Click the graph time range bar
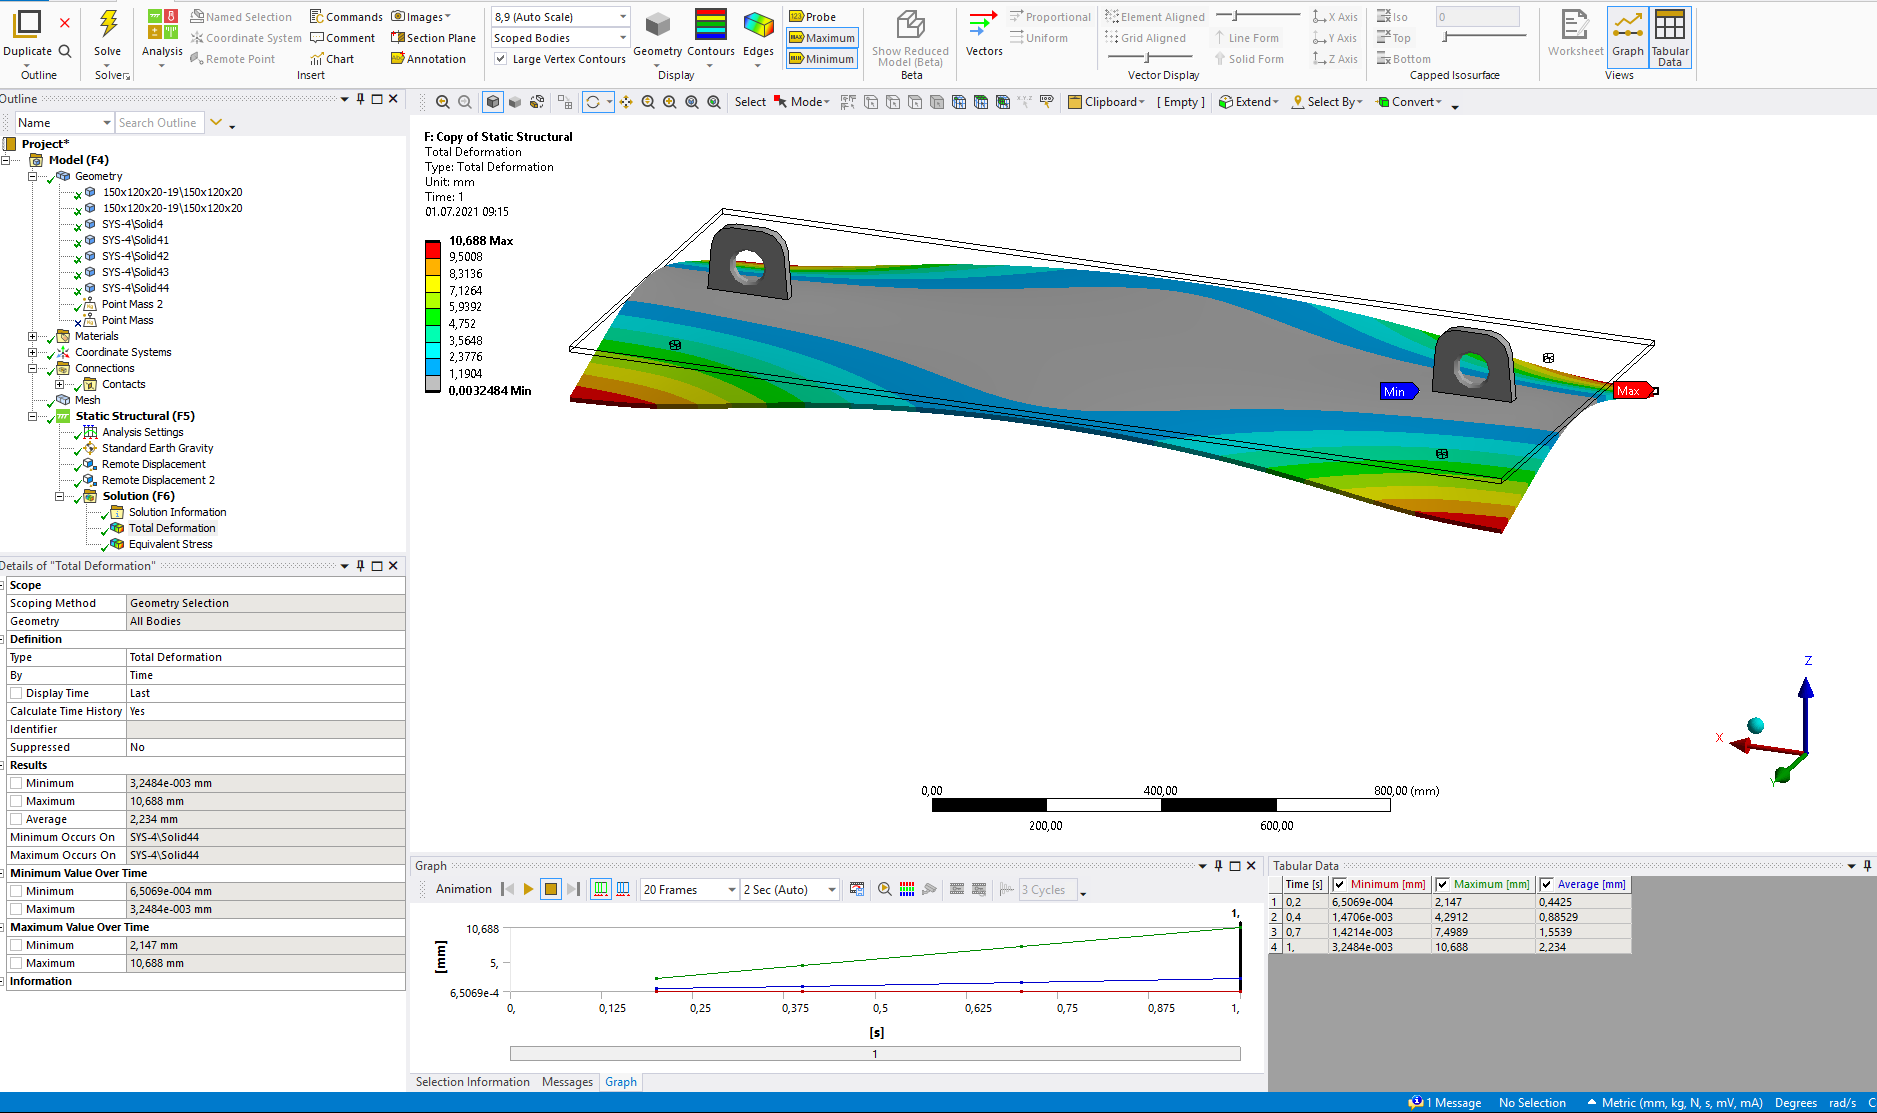The image size is (1877, 1113). coord(875,1054)
